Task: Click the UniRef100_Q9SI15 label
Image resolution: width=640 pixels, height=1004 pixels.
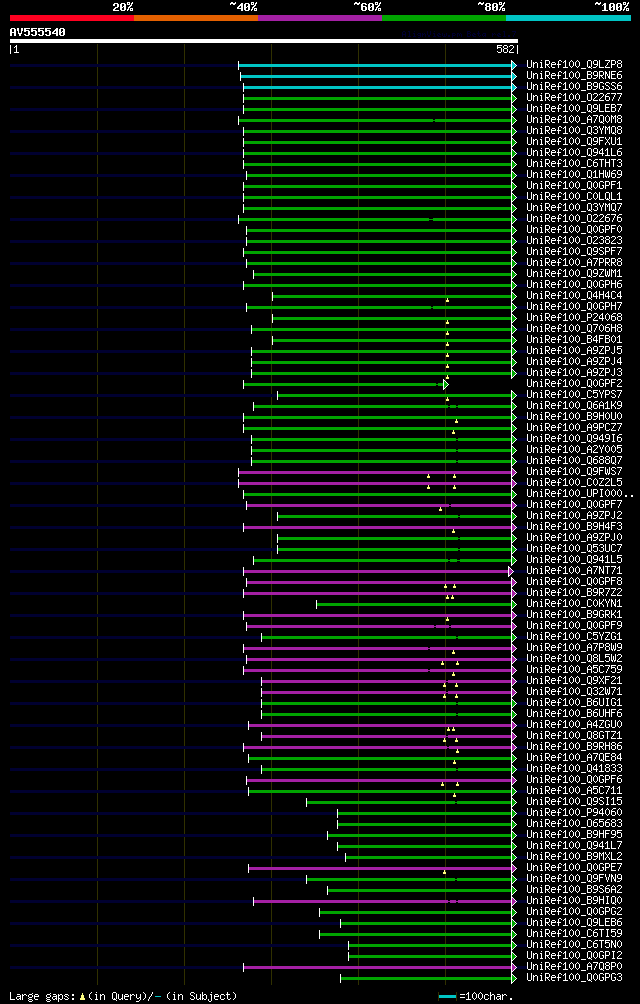Action: [574, 801]
